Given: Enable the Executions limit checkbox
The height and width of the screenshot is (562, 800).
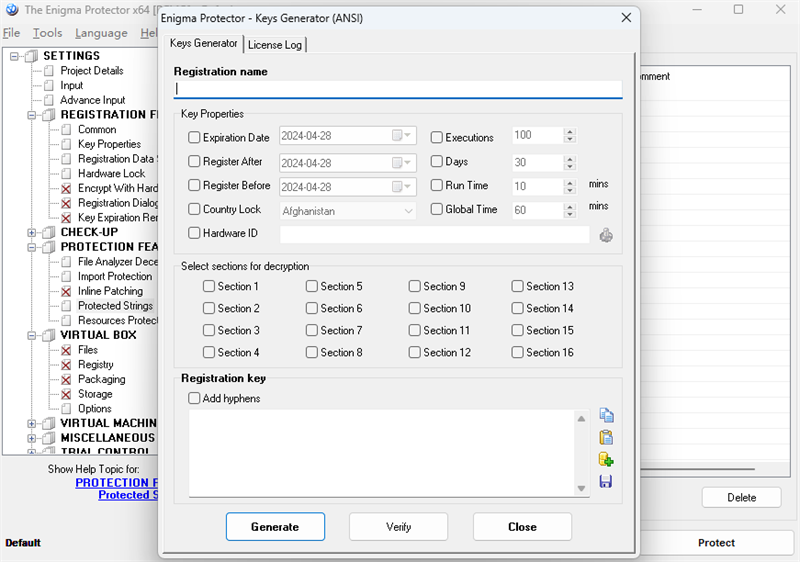Looking at the screenshot, I should pos(436,137).
